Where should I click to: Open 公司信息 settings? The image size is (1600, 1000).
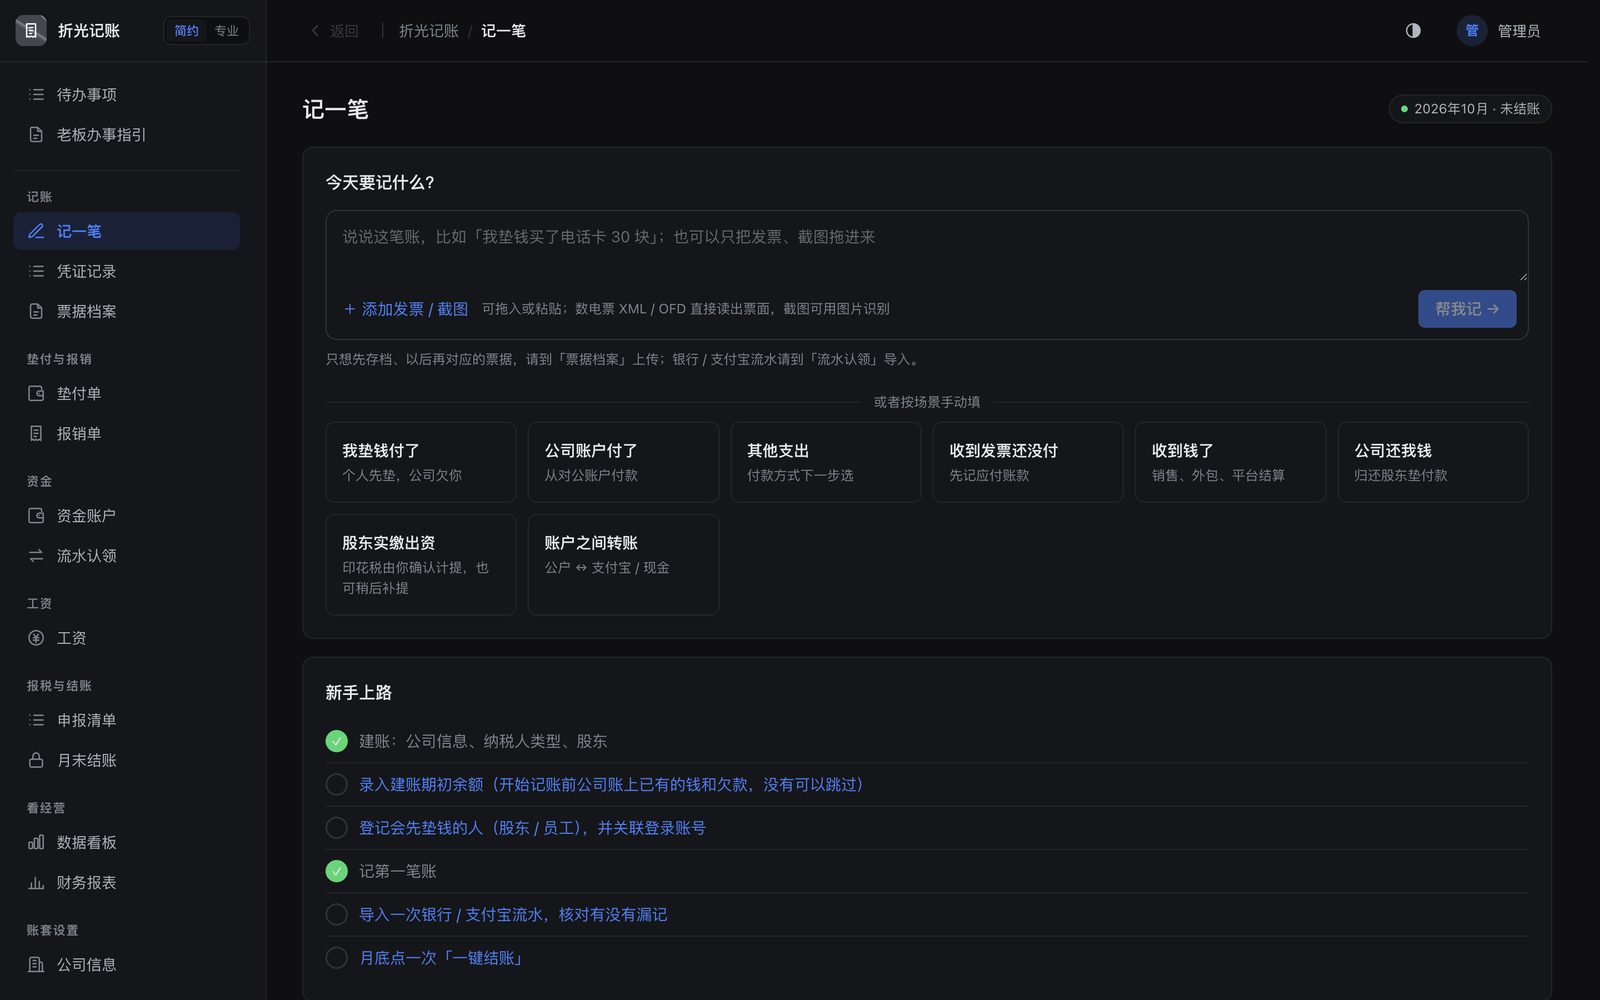click(126, 964)
